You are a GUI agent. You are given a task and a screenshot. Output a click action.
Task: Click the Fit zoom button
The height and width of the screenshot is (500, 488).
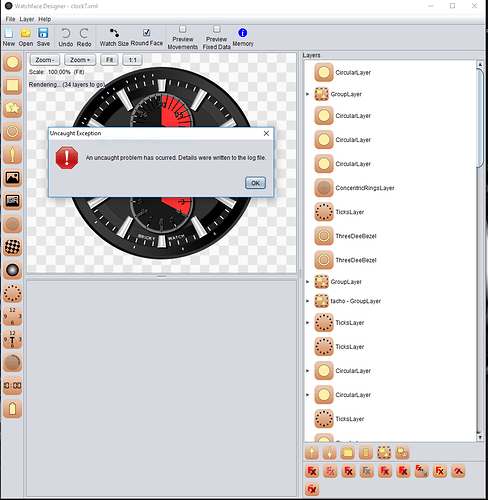tap(109, 60)
